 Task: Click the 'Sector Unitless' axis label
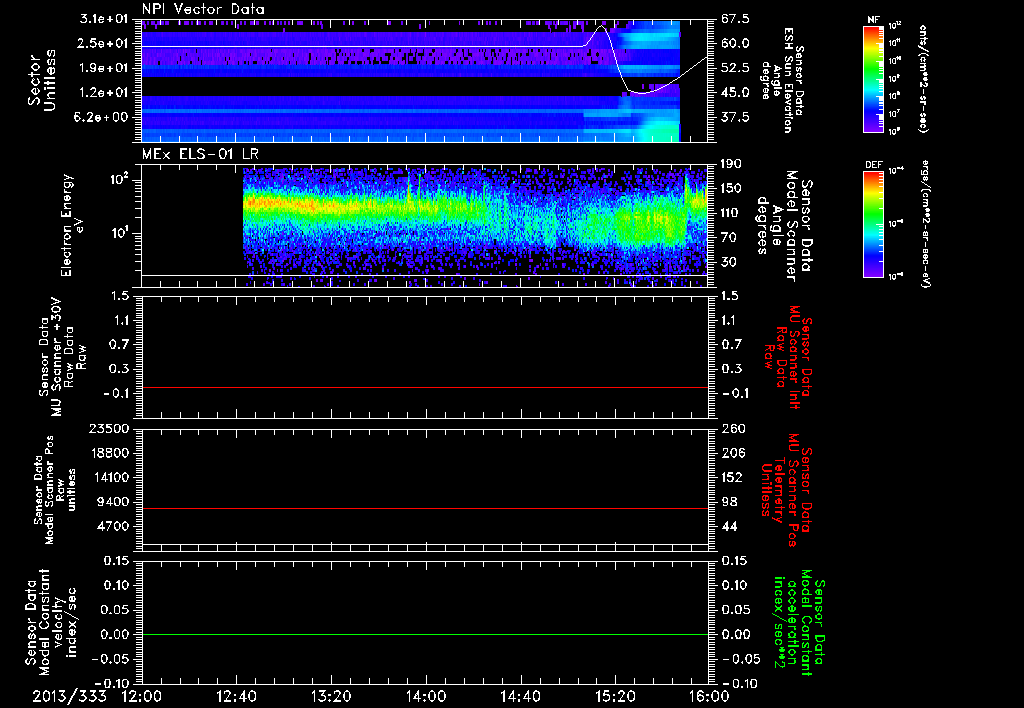pos(41,80)
